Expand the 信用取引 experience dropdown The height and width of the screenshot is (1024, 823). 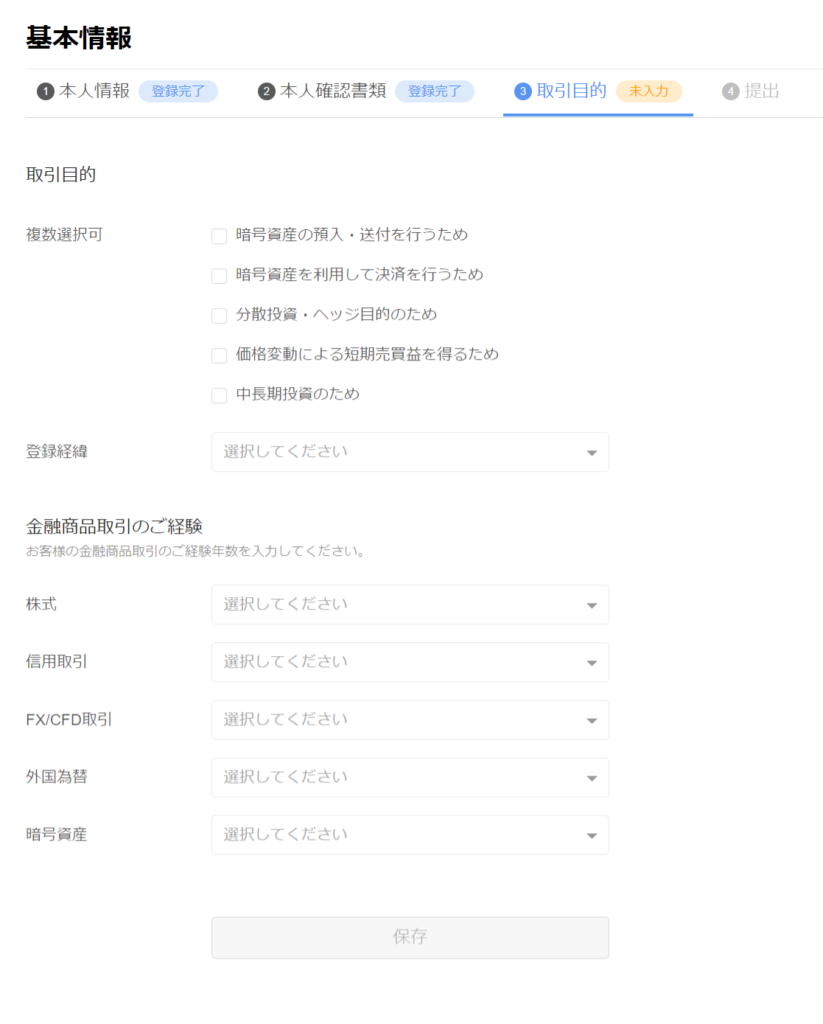click(410, 662)
